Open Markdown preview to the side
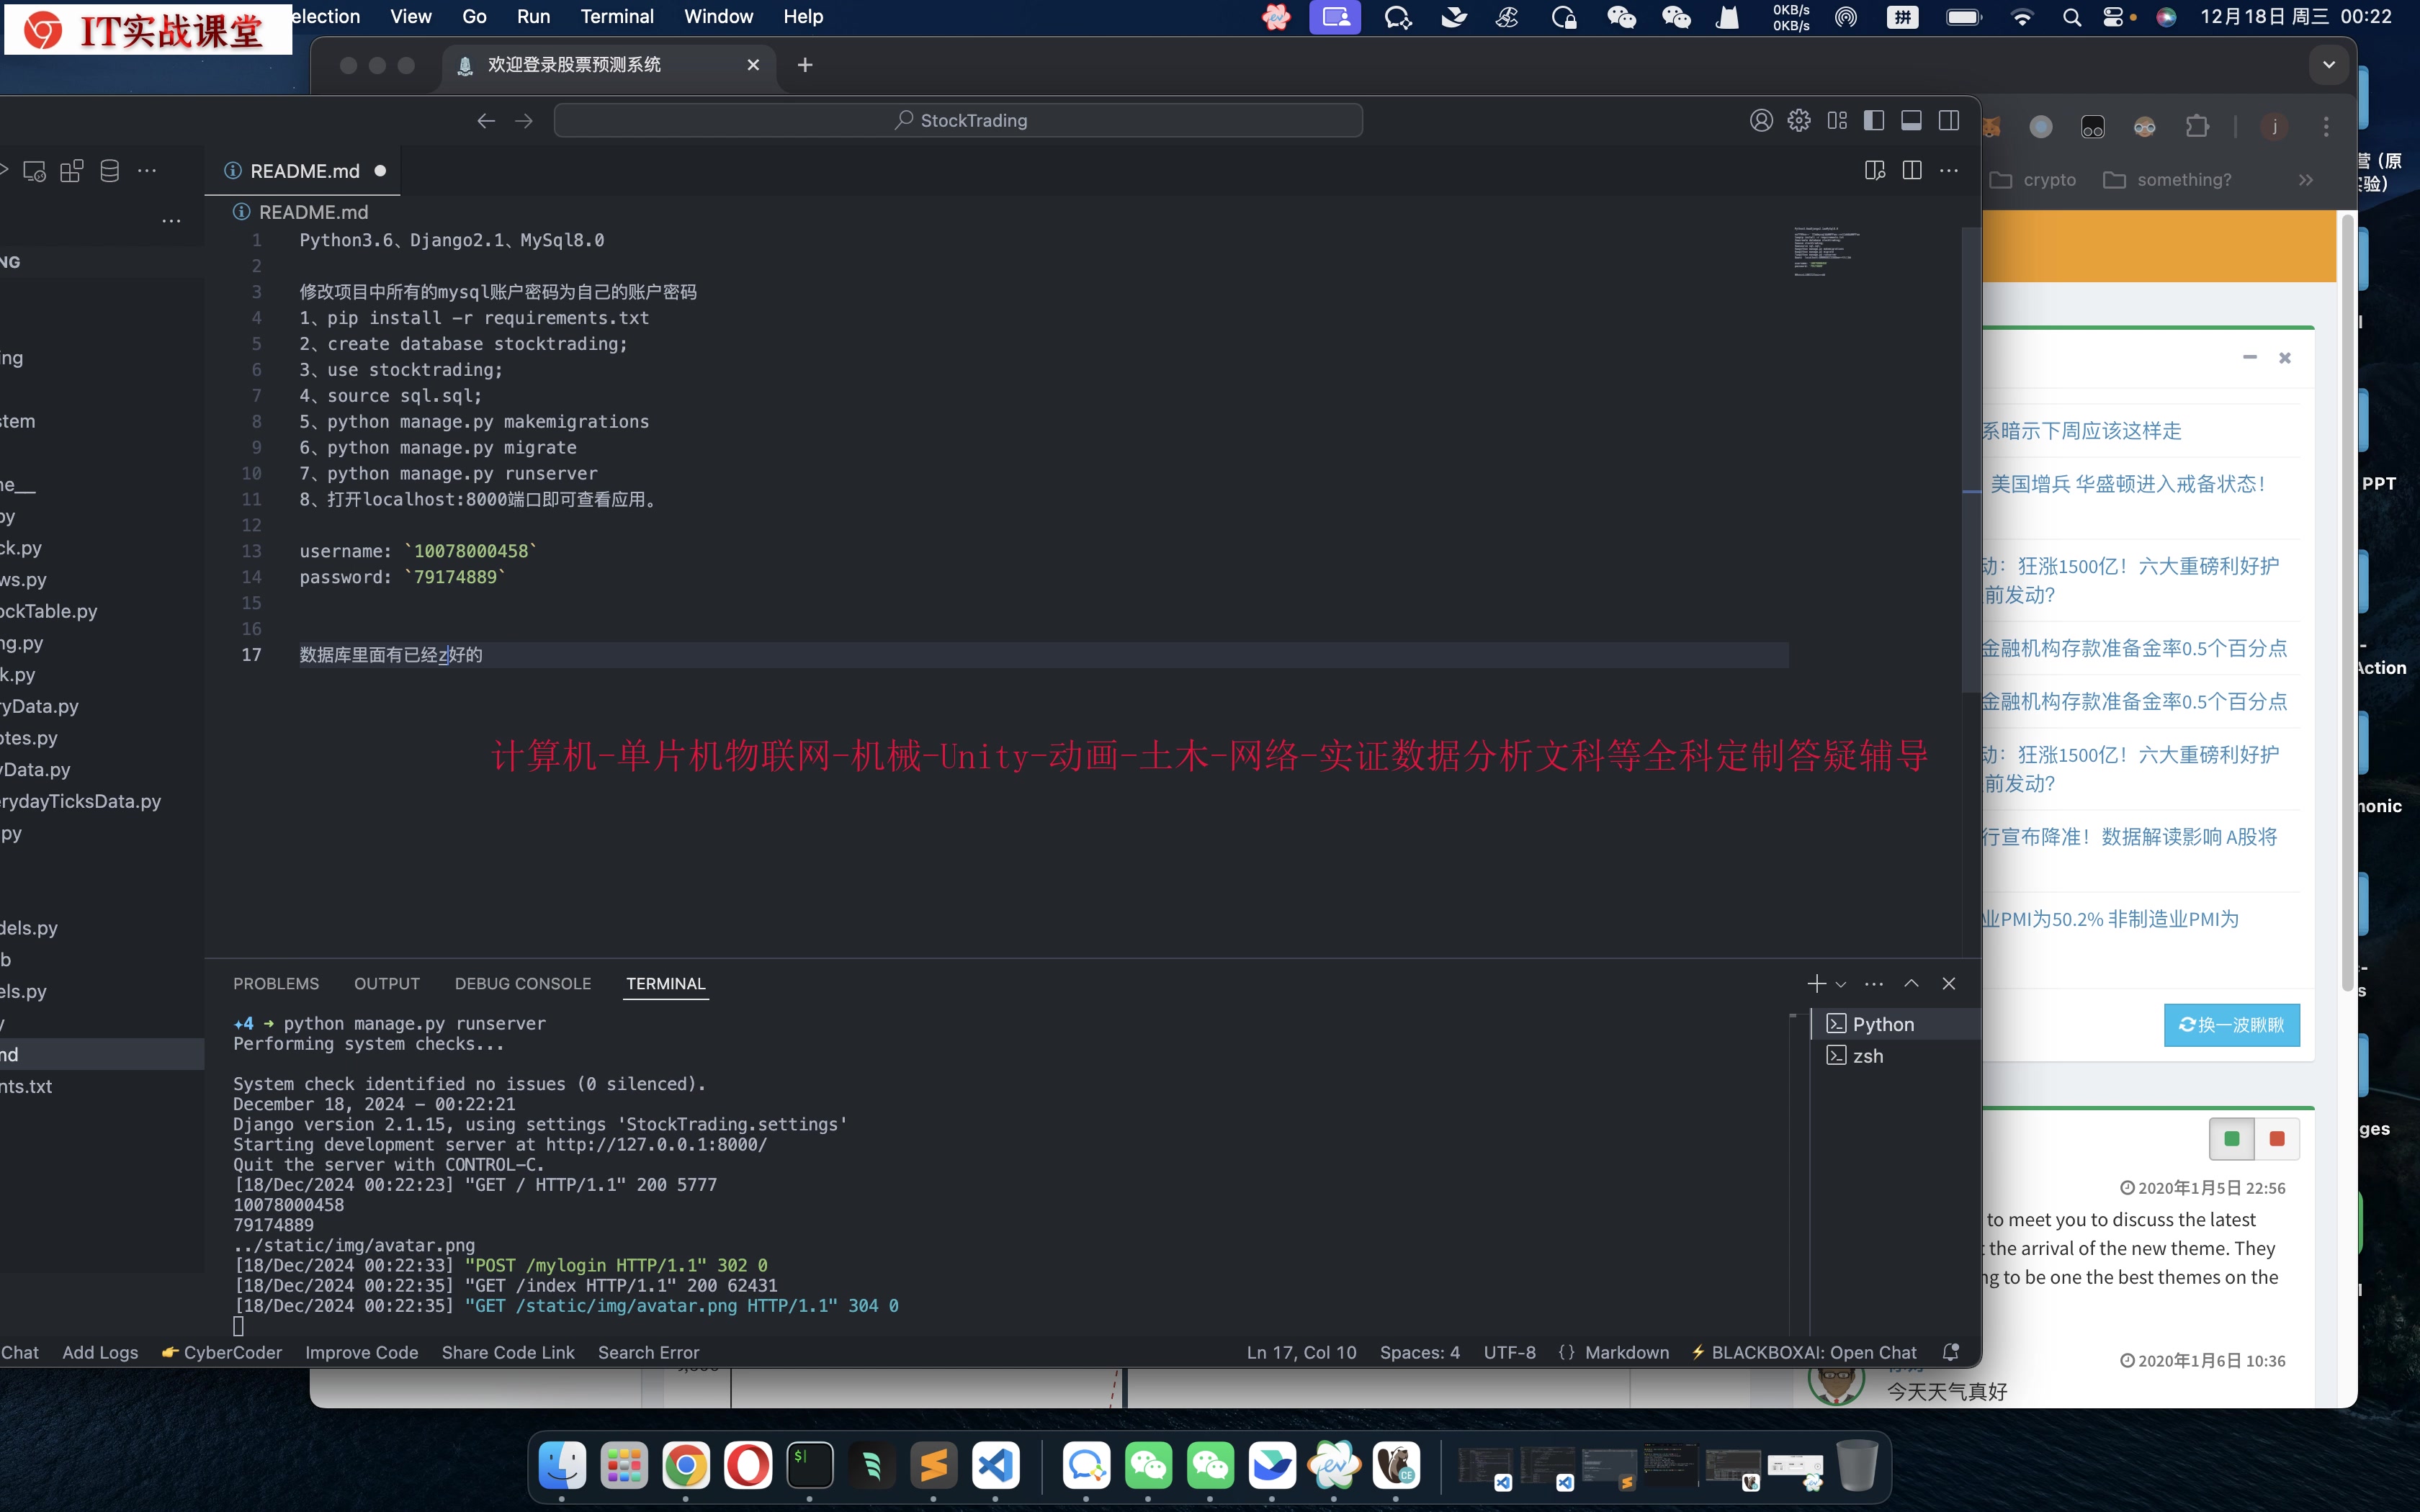Image resolution: width=2420 pixels, height=1512 pixels. tap(1875, 170)
